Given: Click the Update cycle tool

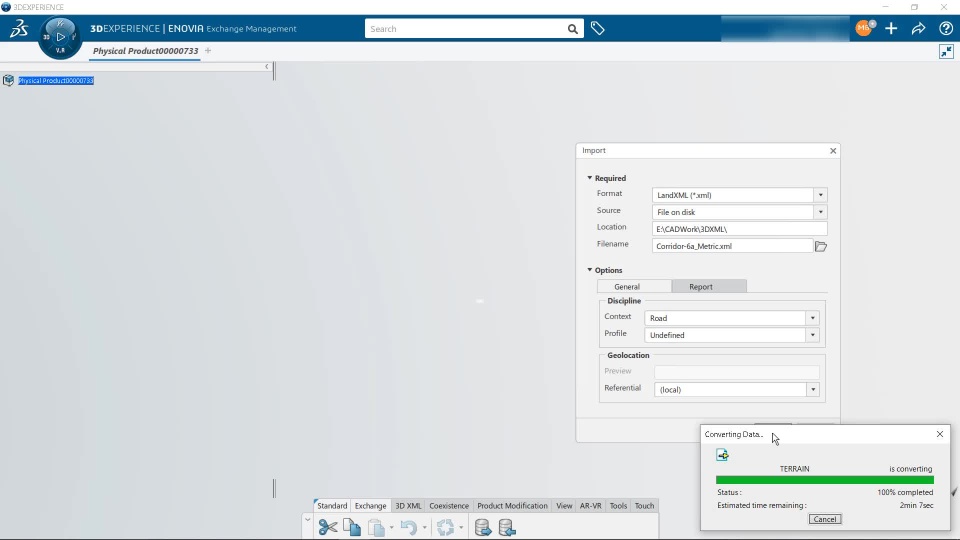Looking at the screenshot, I should [x=445, y=527].
